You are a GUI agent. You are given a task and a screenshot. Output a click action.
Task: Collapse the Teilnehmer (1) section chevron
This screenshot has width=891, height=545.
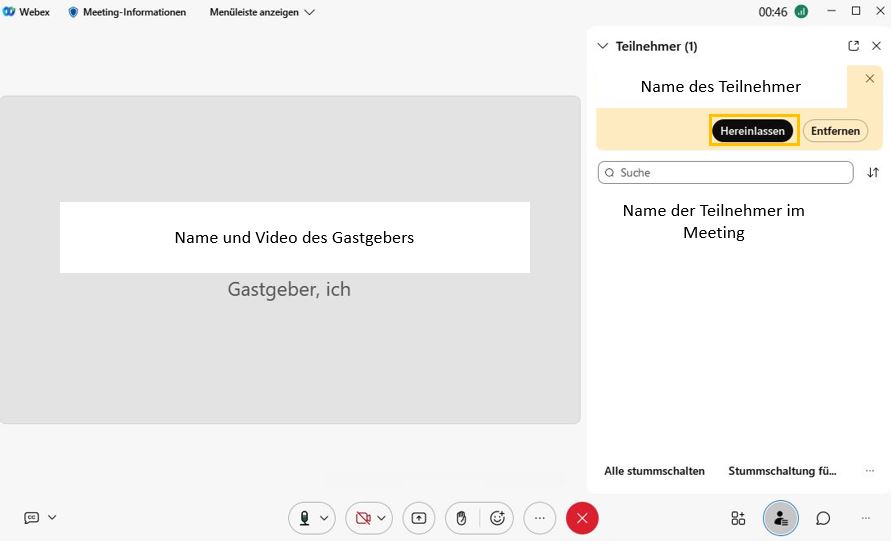click(602, 46)
